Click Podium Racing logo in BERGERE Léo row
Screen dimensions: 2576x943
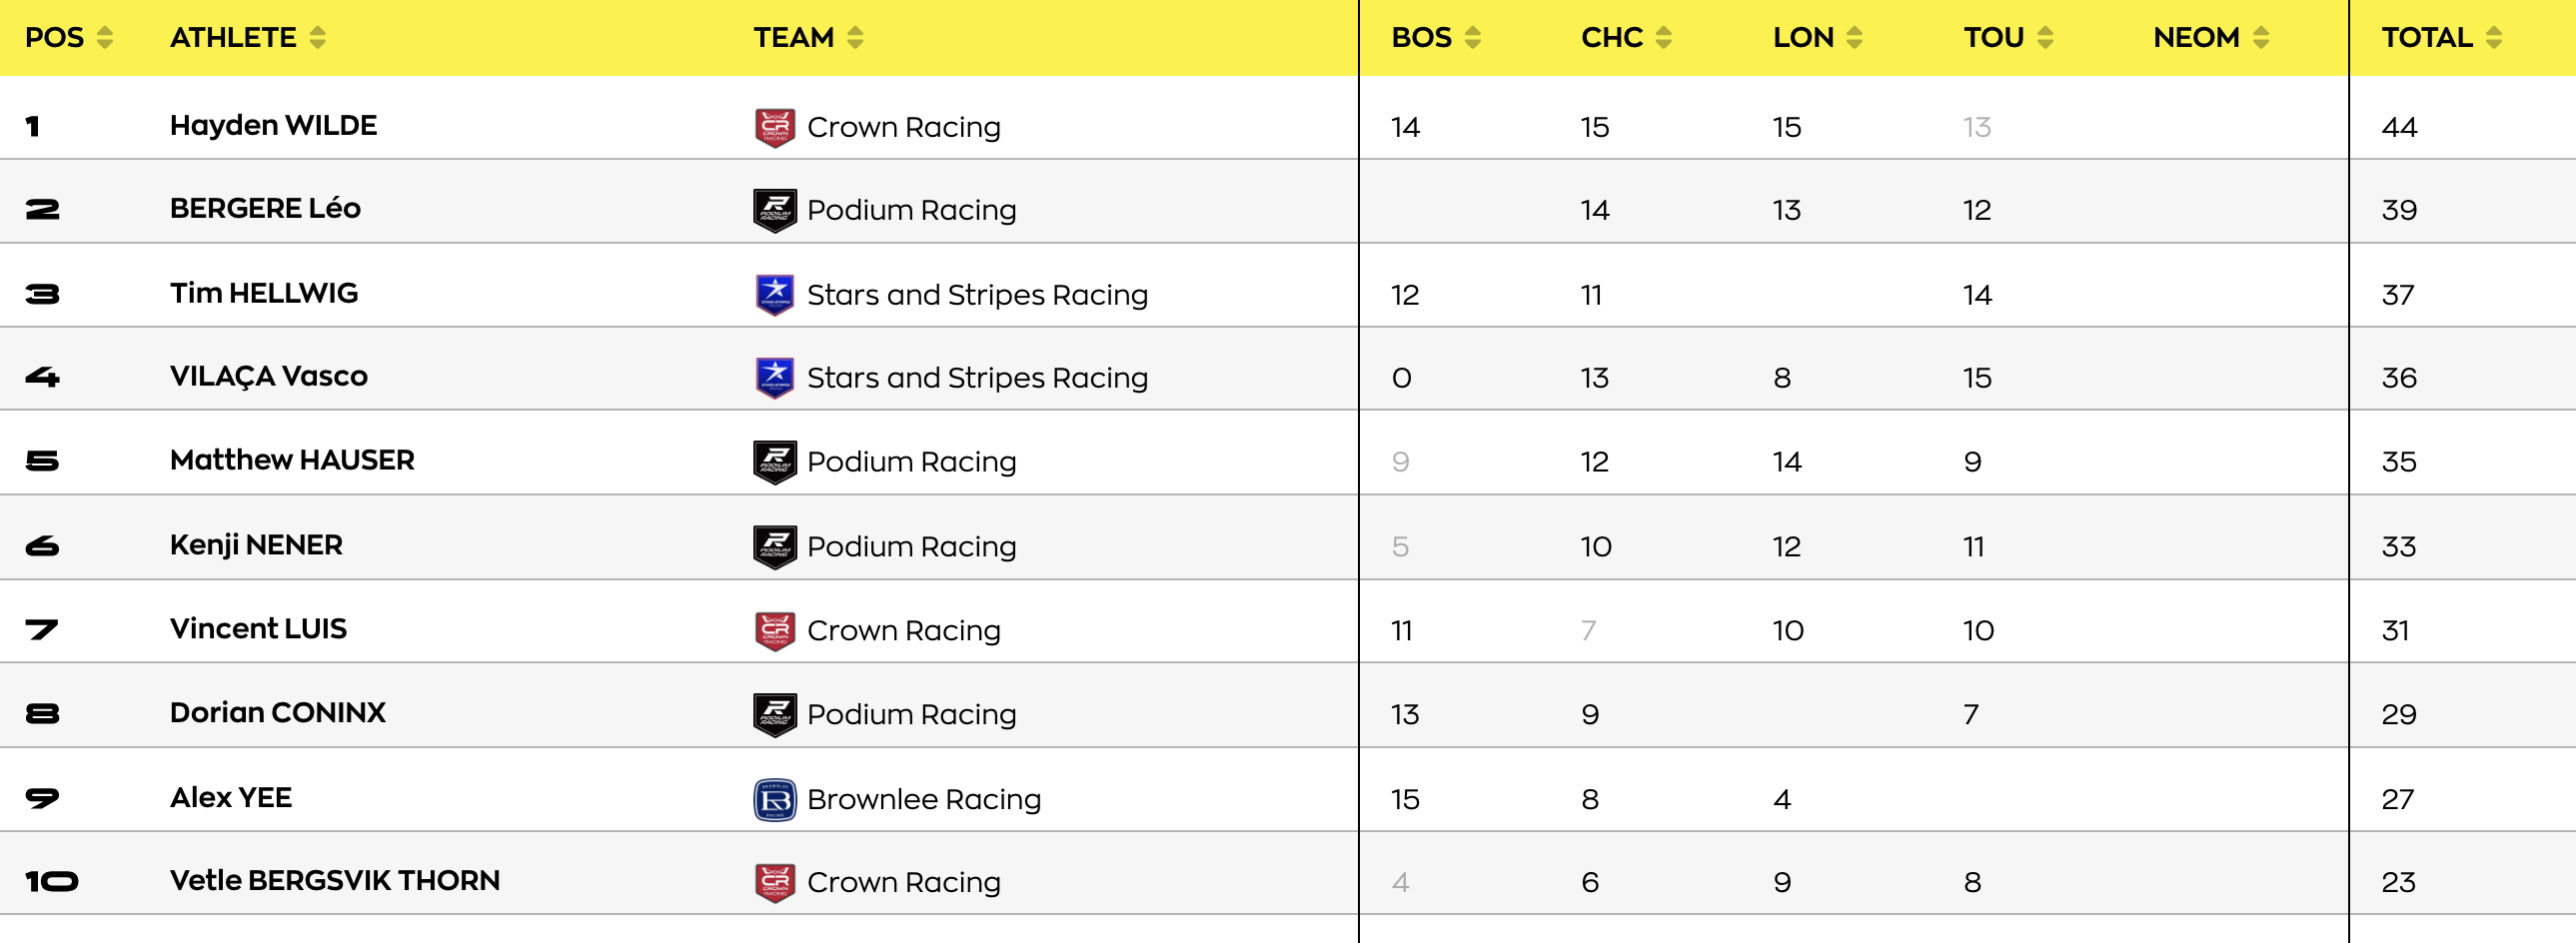pyautogui.click(x=775, y=210)
